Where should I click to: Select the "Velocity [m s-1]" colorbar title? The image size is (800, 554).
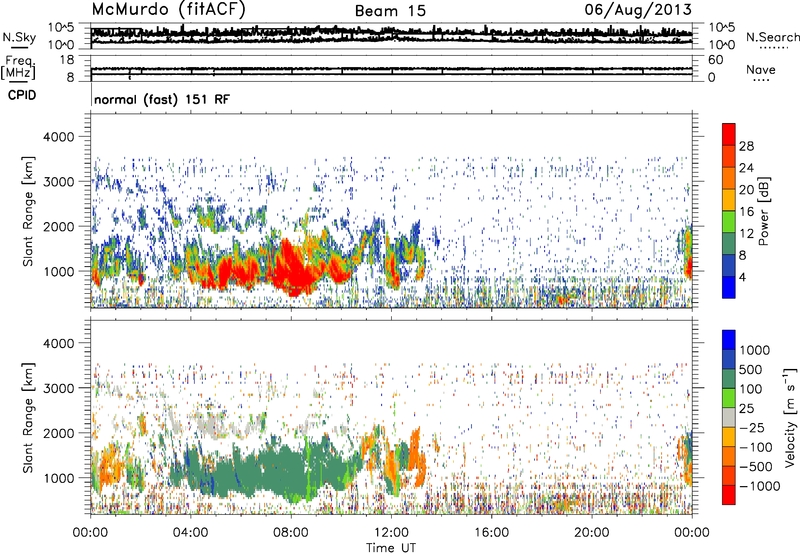click(x=790, y=417)
